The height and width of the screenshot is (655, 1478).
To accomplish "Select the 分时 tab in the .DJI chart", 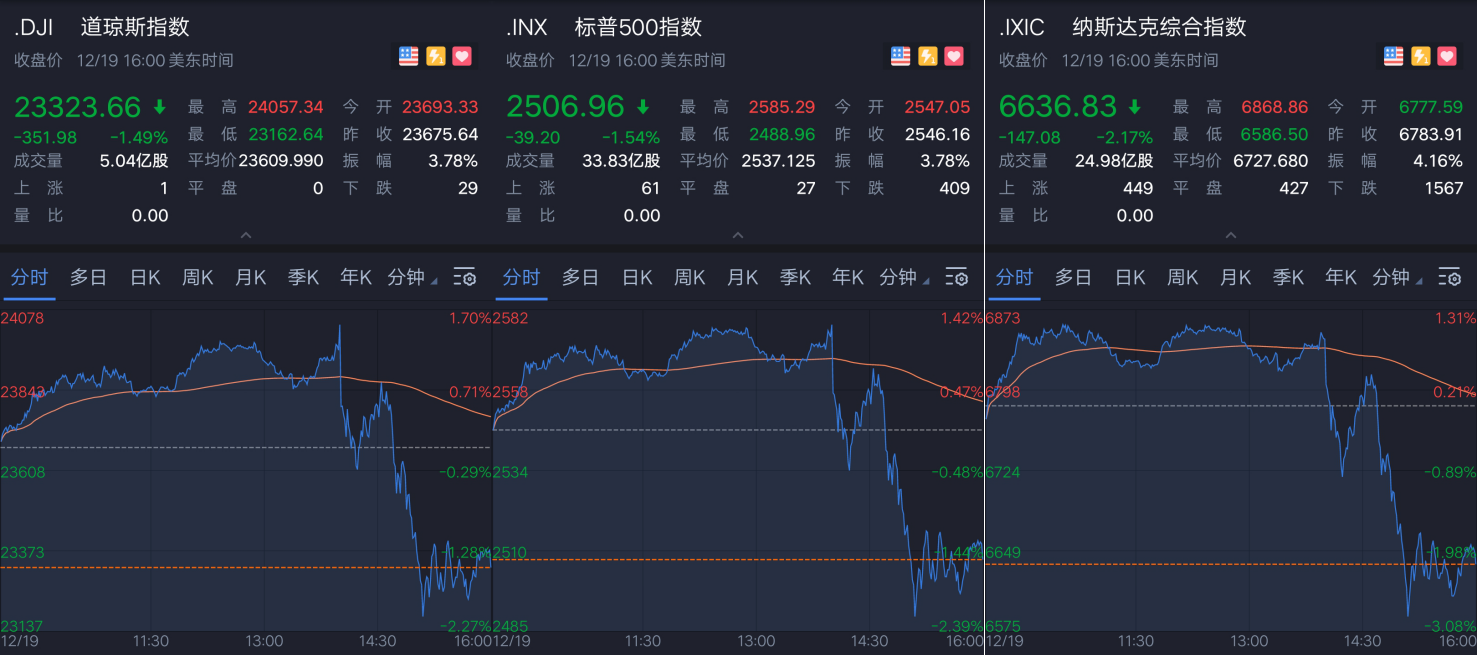I will click(x=29, y=277).
